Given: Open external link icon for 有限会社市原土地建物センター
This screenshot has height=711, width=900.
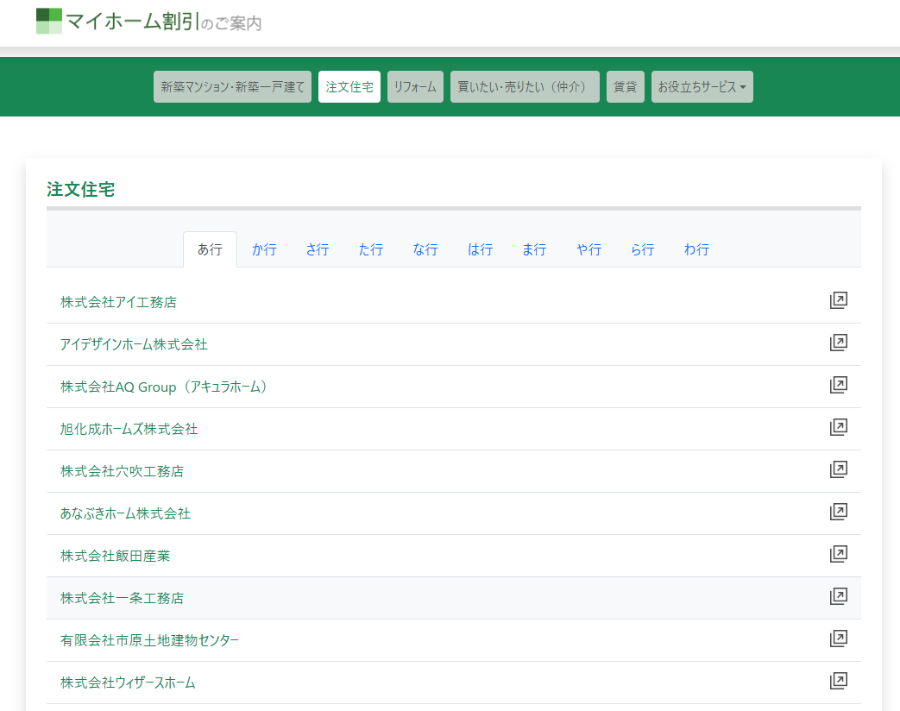Looking at the screenshot, I should (x=838, y=638).
